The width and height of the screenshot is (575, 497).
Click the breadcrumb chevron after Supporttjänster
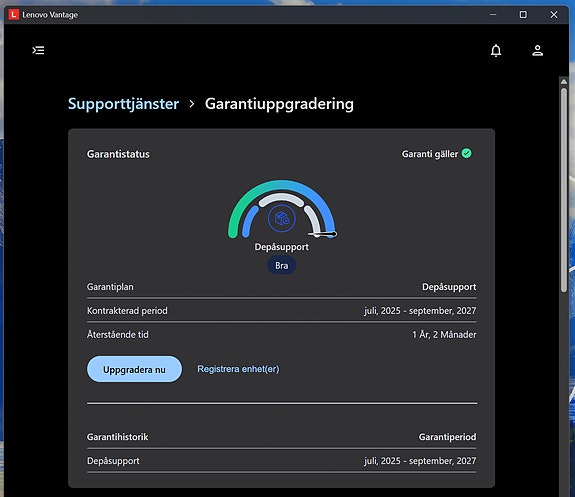point(192,104)
